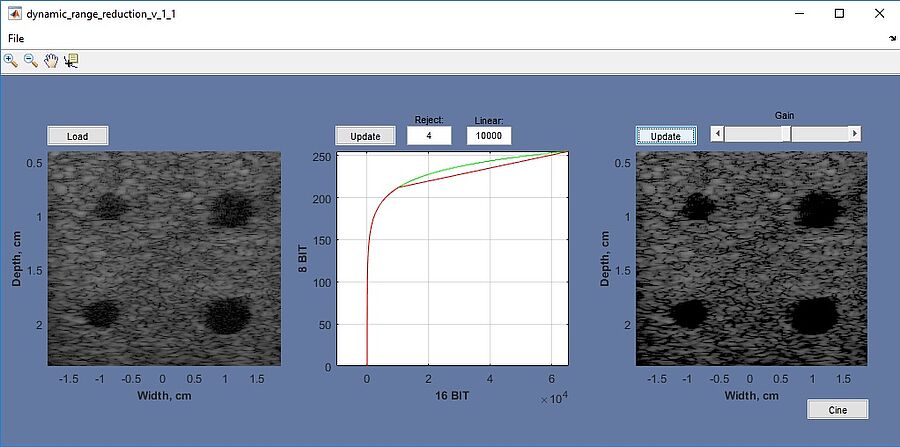Click the dock arrow on menu bar

pyautogui.click(x=891, y=38)
